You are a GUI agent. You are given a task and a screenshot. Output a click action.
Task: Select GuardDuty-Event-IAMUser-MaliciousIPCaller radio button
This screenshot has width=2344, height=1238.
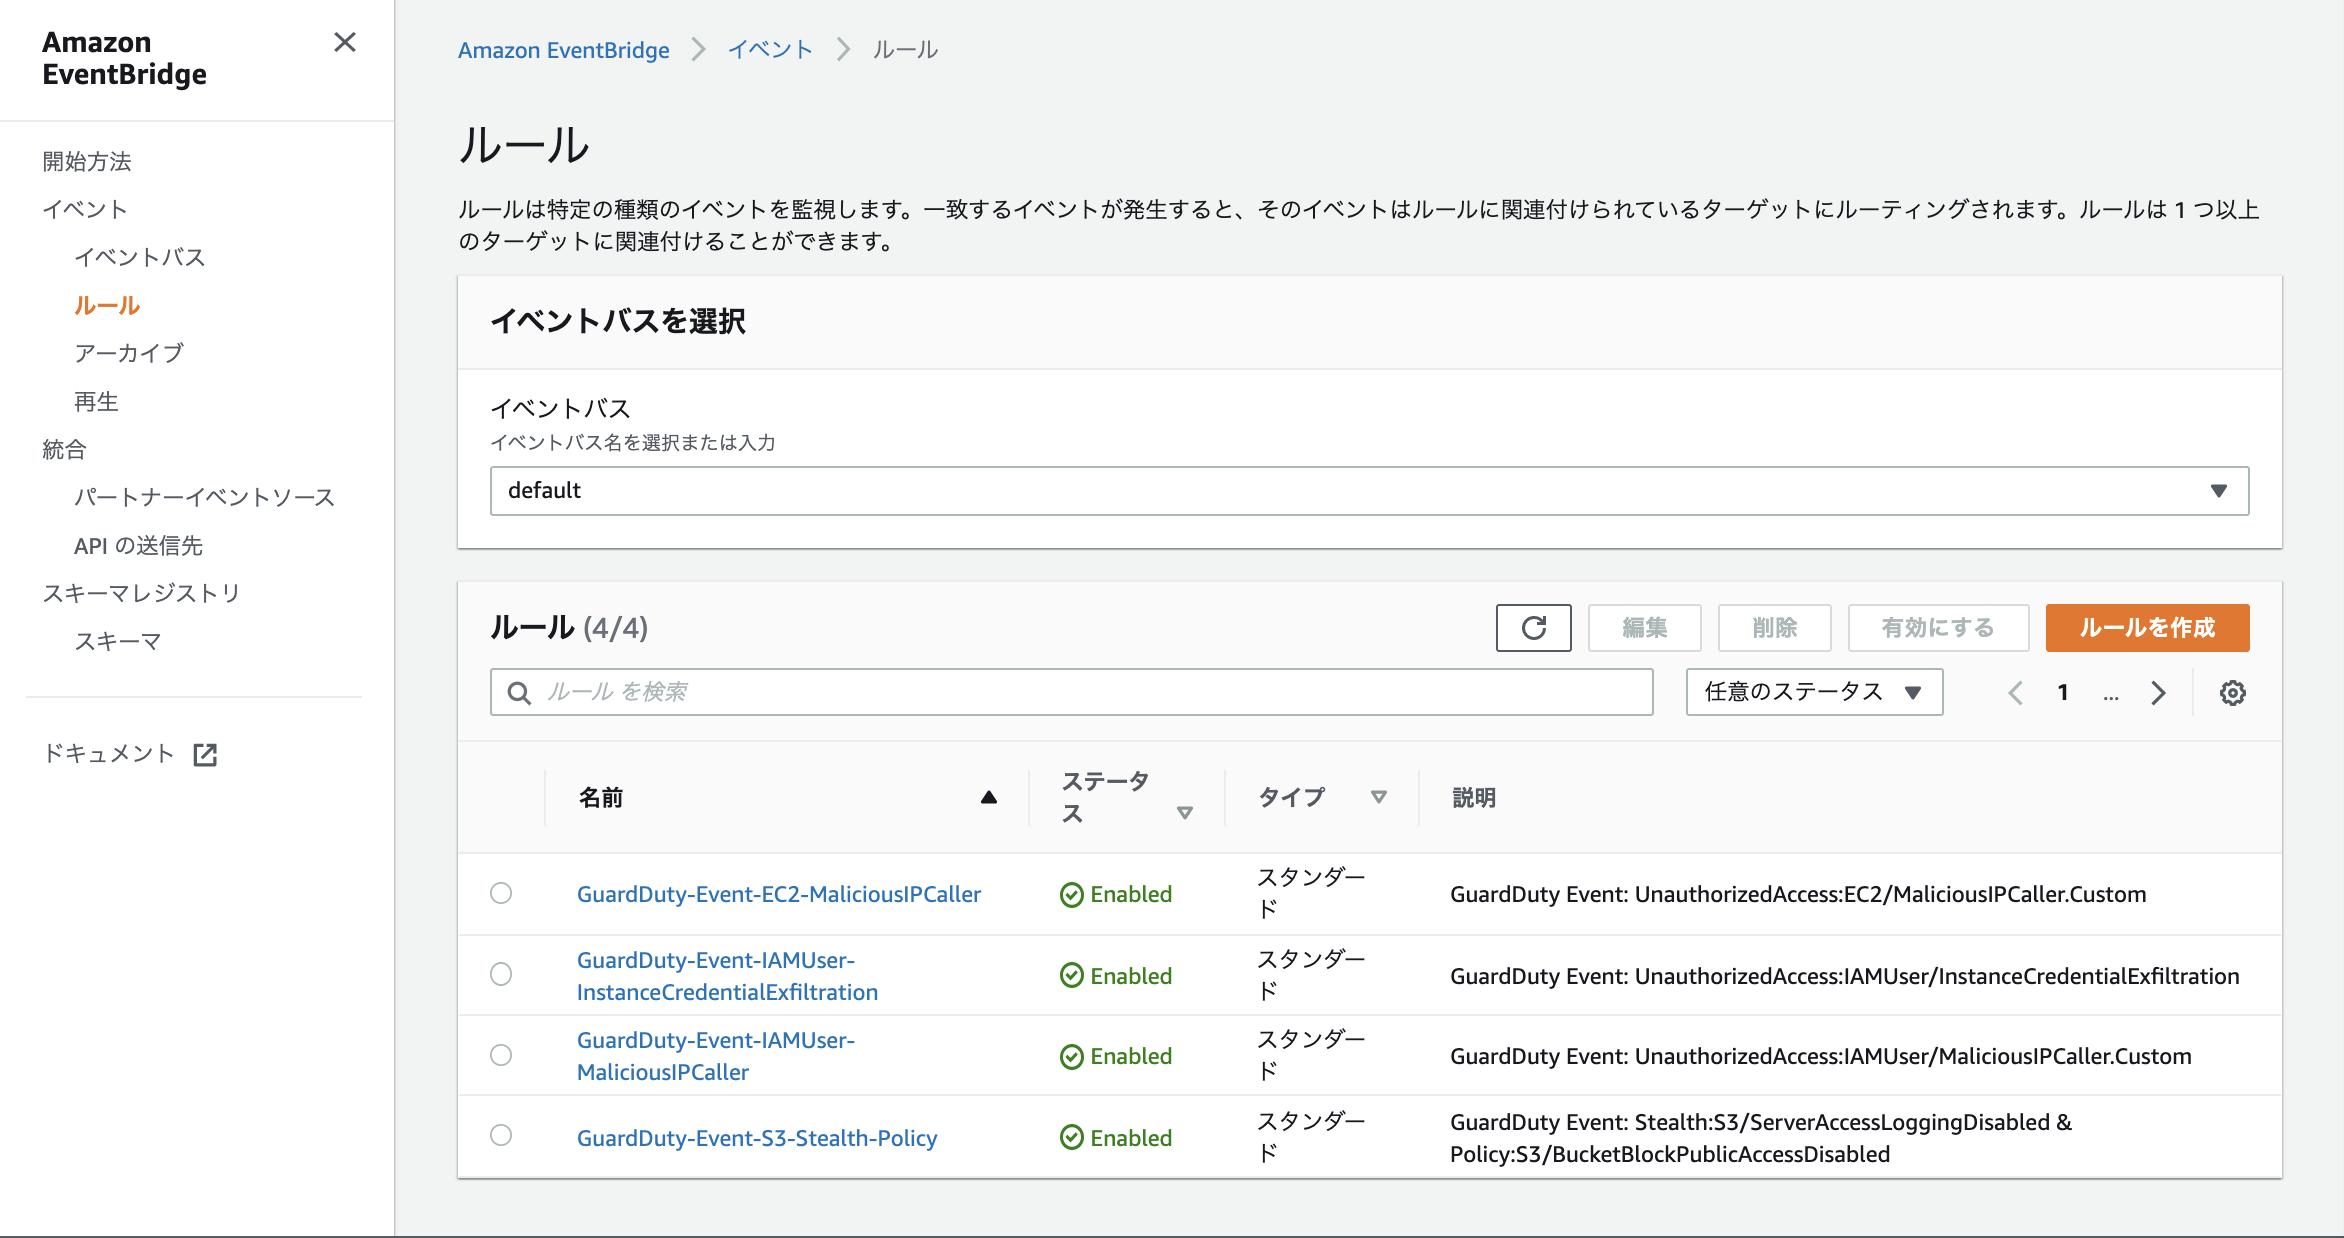501,1055
